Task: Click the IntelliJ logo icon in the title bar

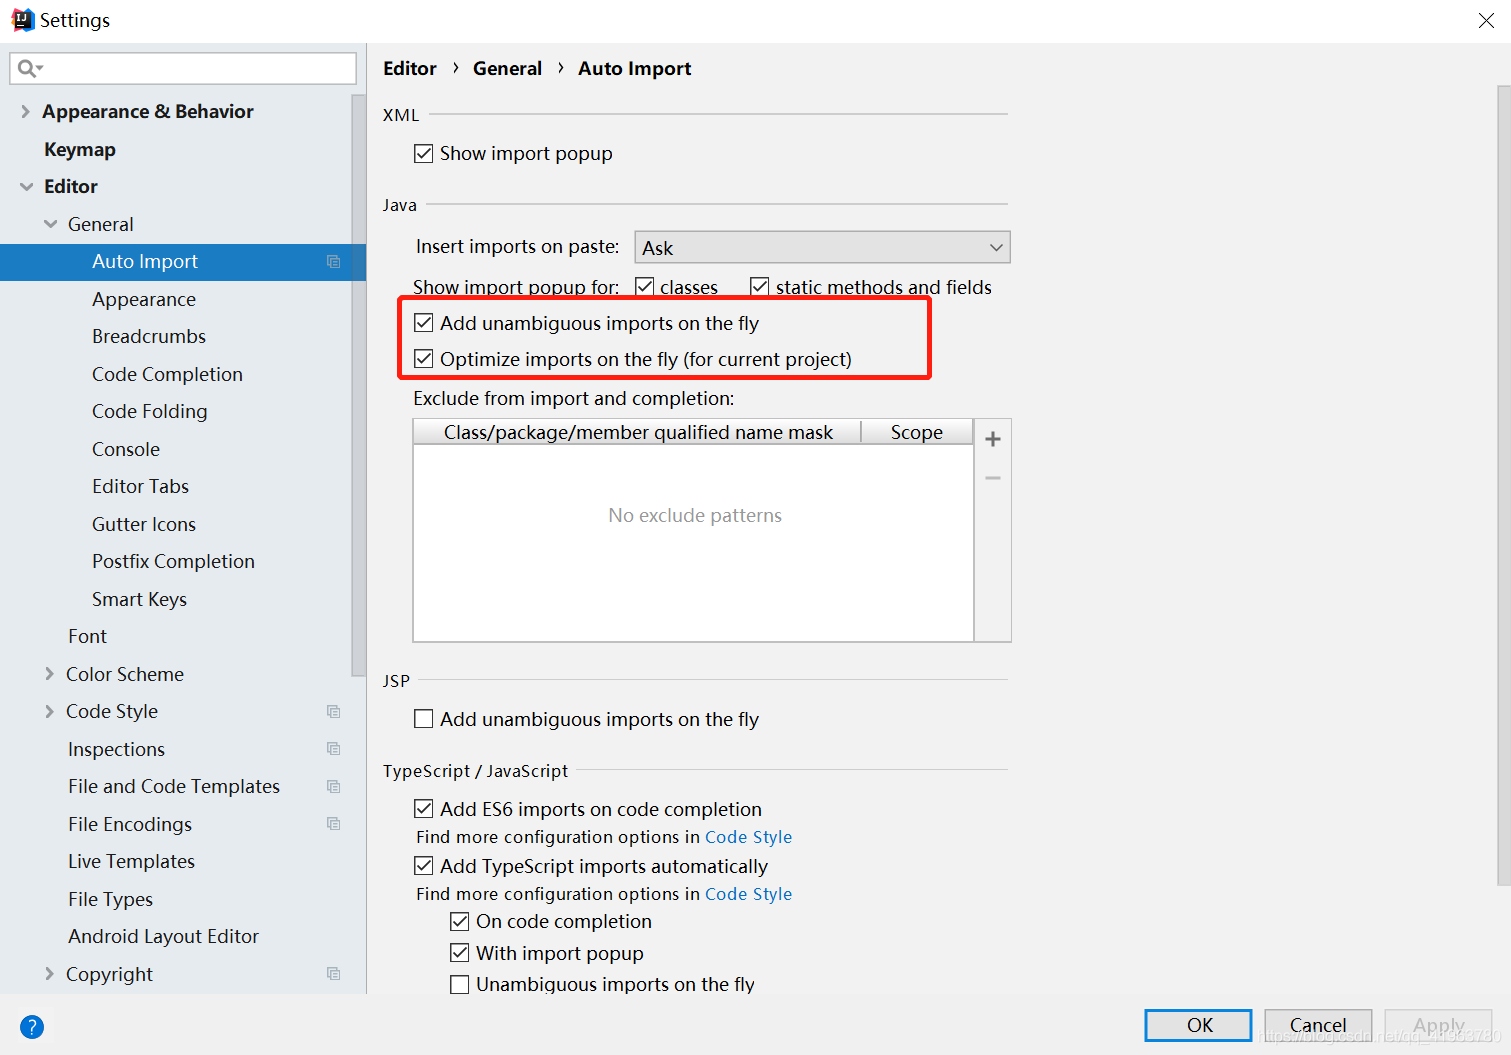Action: pos(22,20)
